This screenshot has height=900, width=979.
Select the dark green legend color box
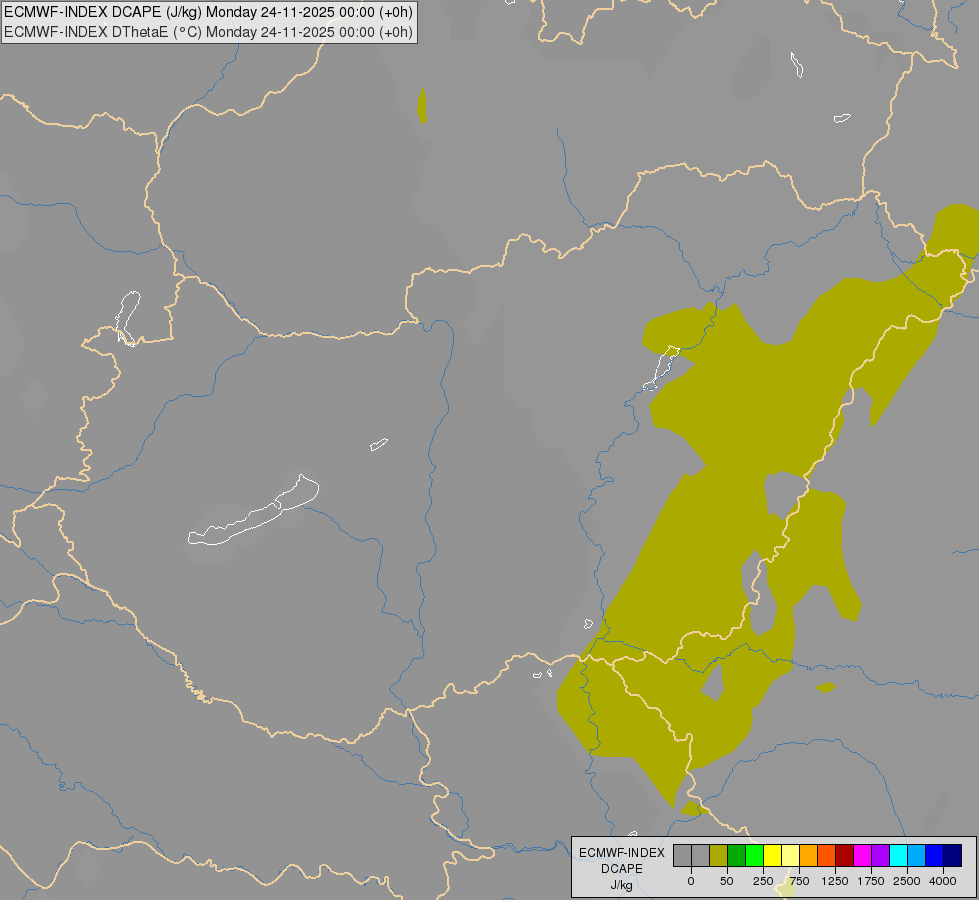[736, 856]
